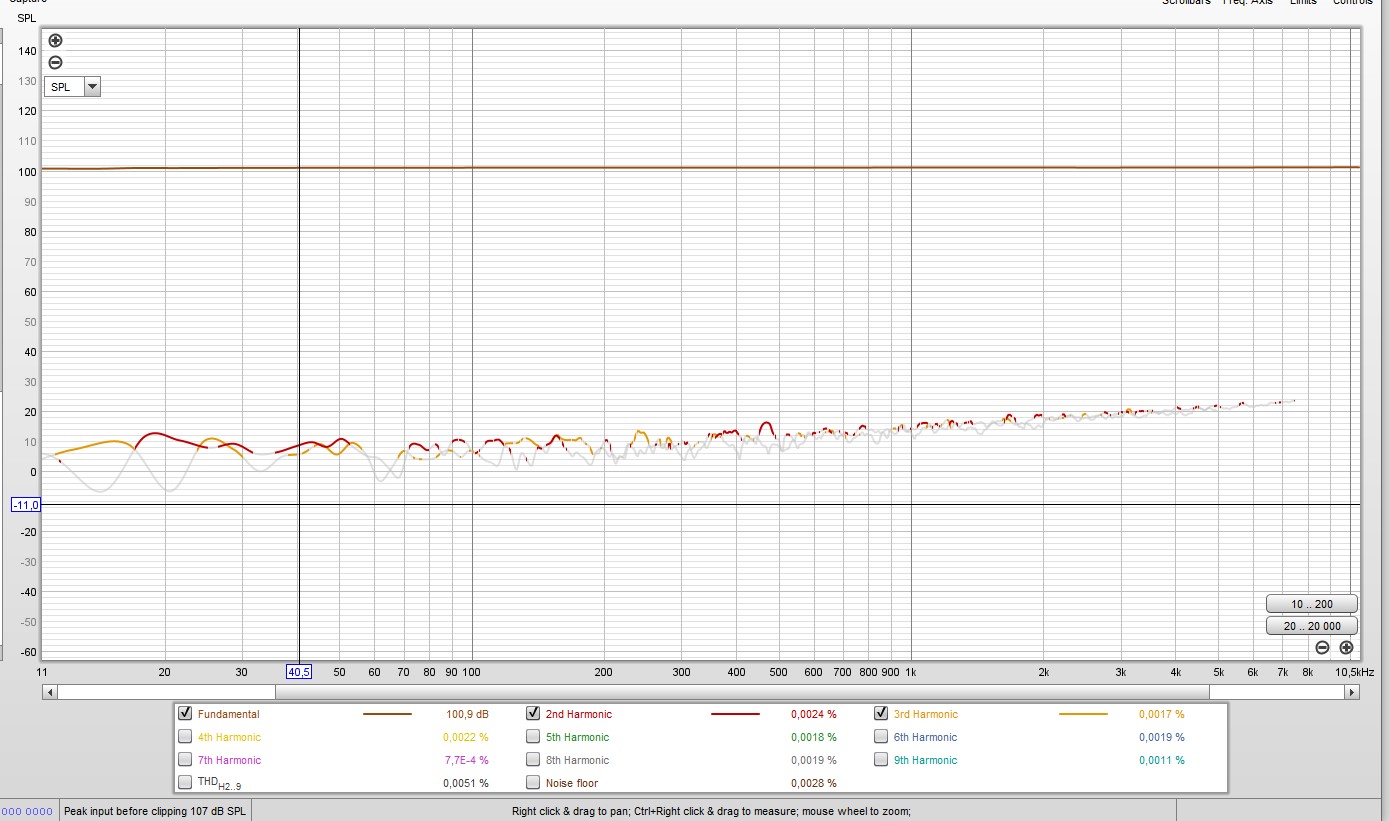Click the 3rd Harmonic orange line sample
This screenshot has height=821, width=1390.
[1083, 715]
